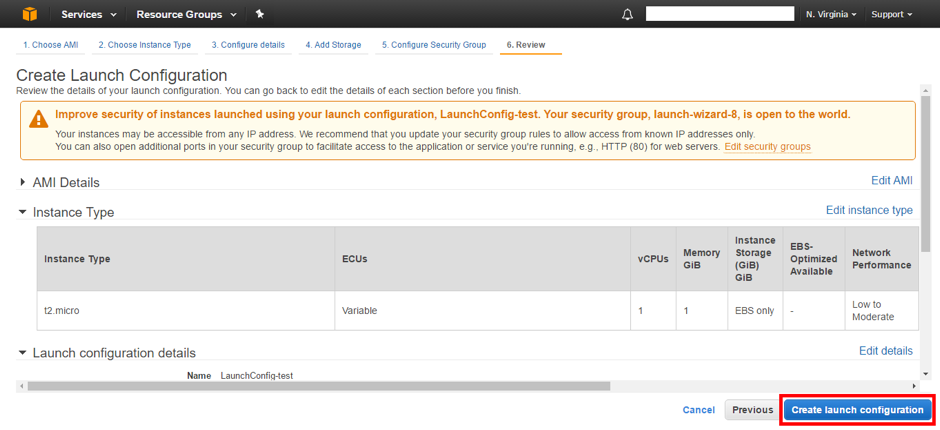Click the Previous button
940x430 pixels.
(752, 410)
